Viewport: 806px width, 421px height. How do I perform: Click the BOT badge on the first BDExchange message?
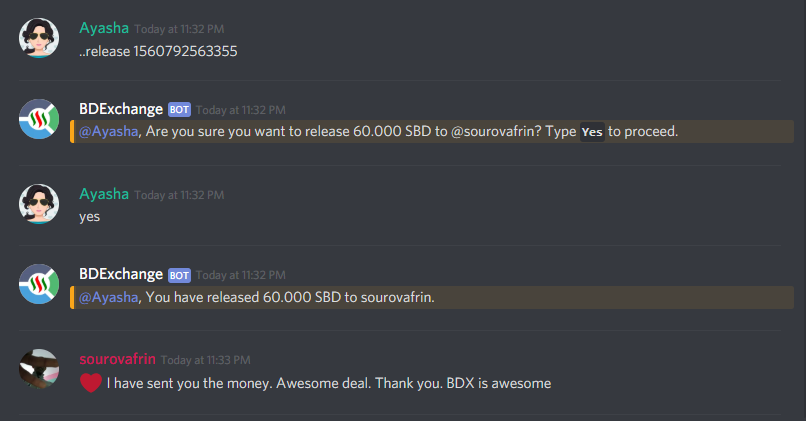pos(179,109)
